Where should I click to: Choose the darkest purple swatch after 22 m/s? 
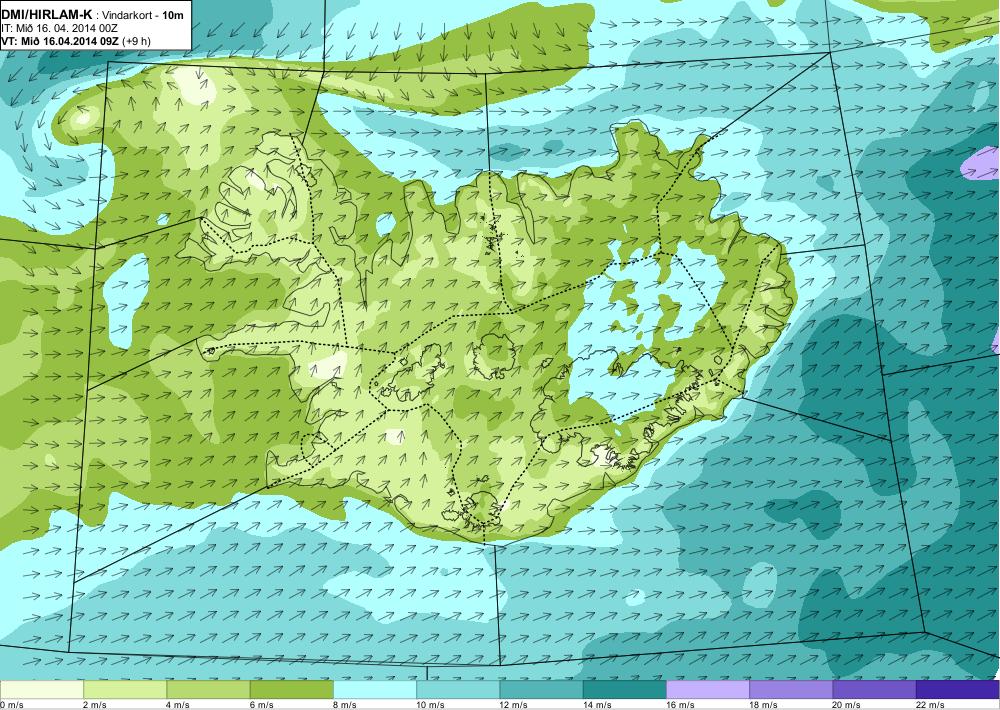point(958,690)
